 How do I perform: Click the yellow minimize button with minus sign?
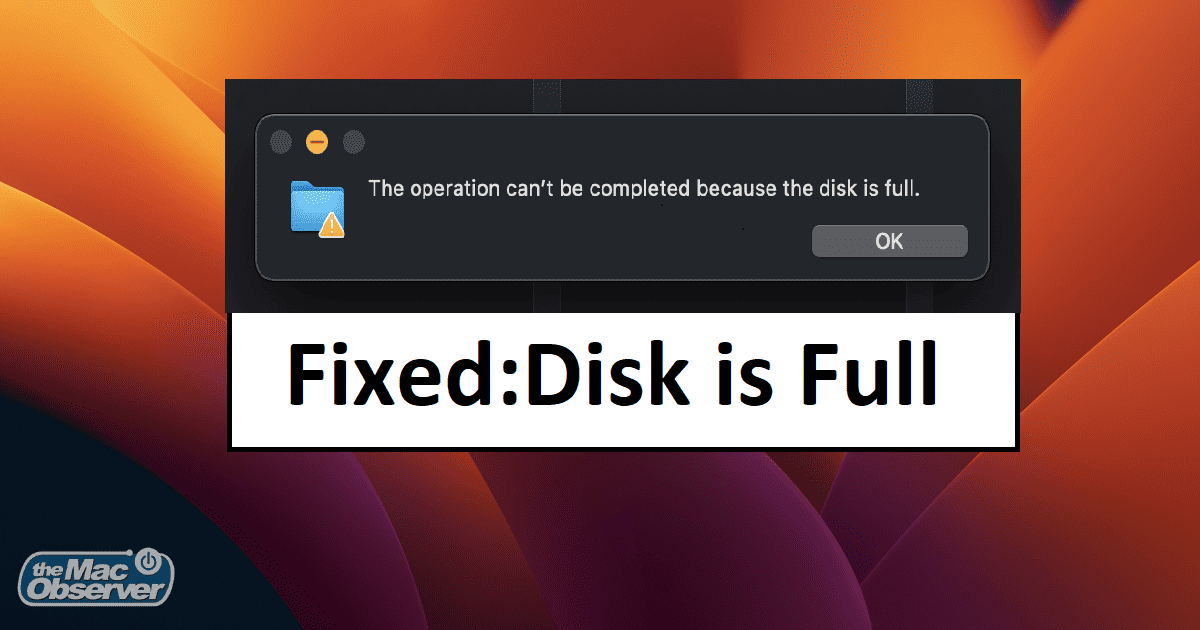coord(316,142)
